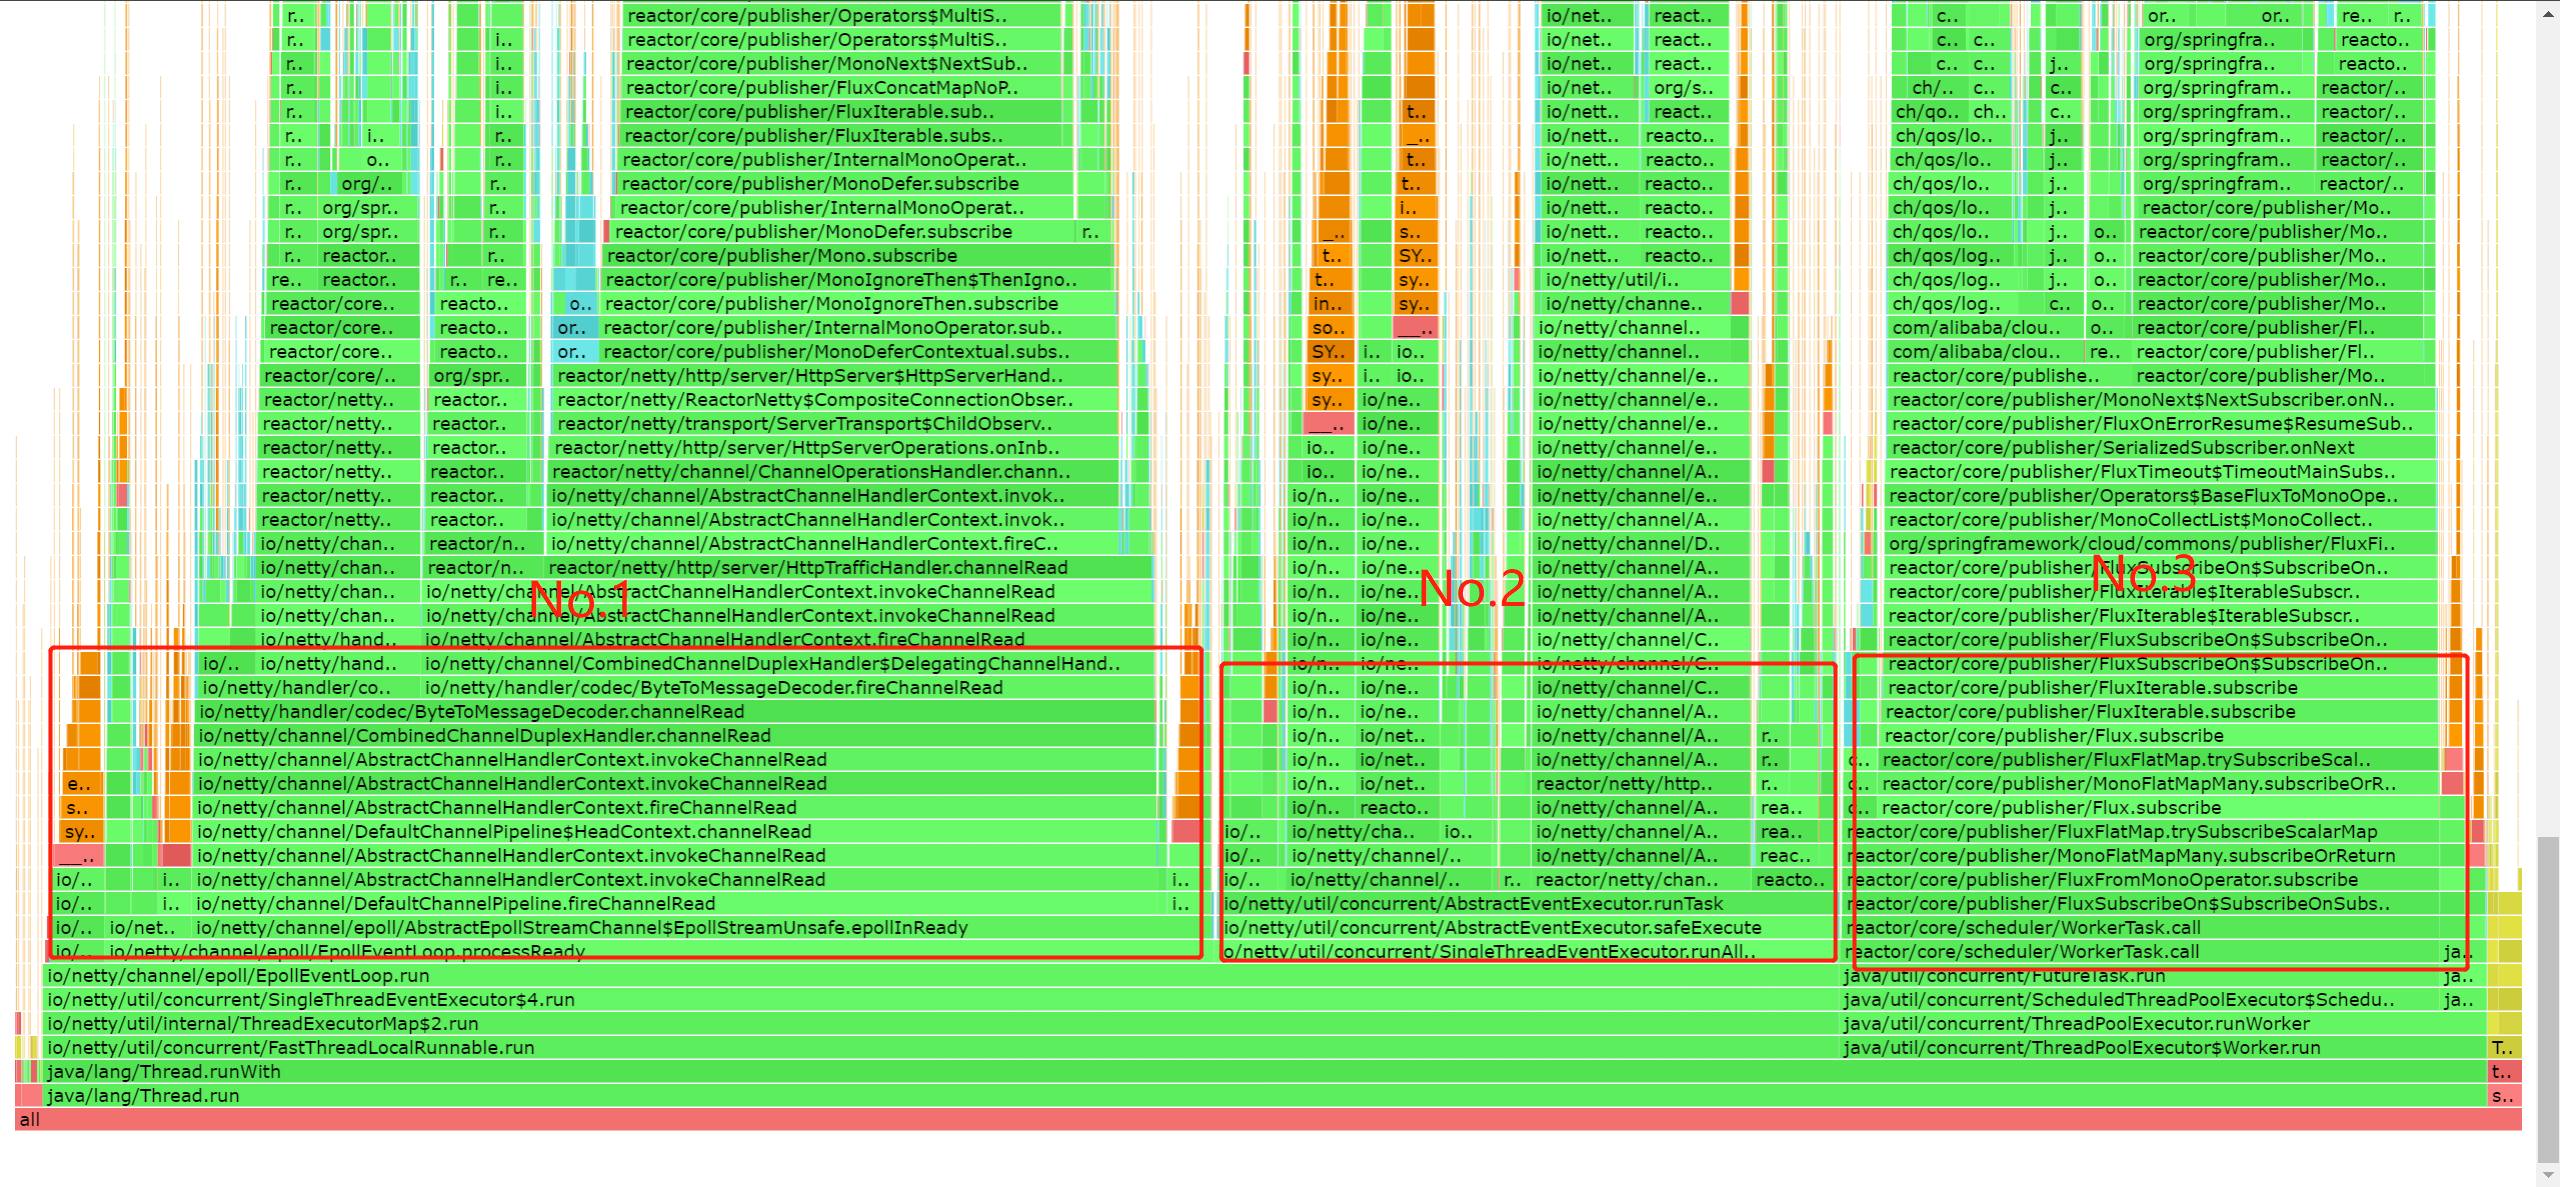Click the vertical scrollbar thumb
Image resolution: width=2560 pixels, height=1187 pixels.
(x=2549, y=1000)
